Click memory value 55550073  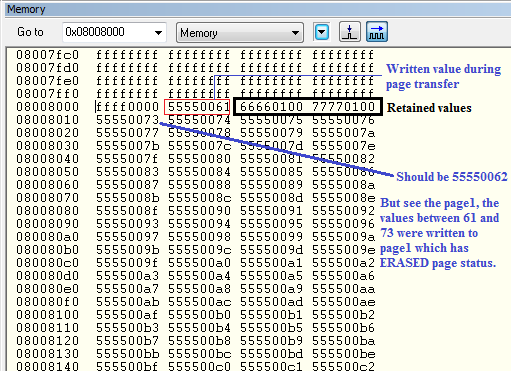tap(127, 120)
